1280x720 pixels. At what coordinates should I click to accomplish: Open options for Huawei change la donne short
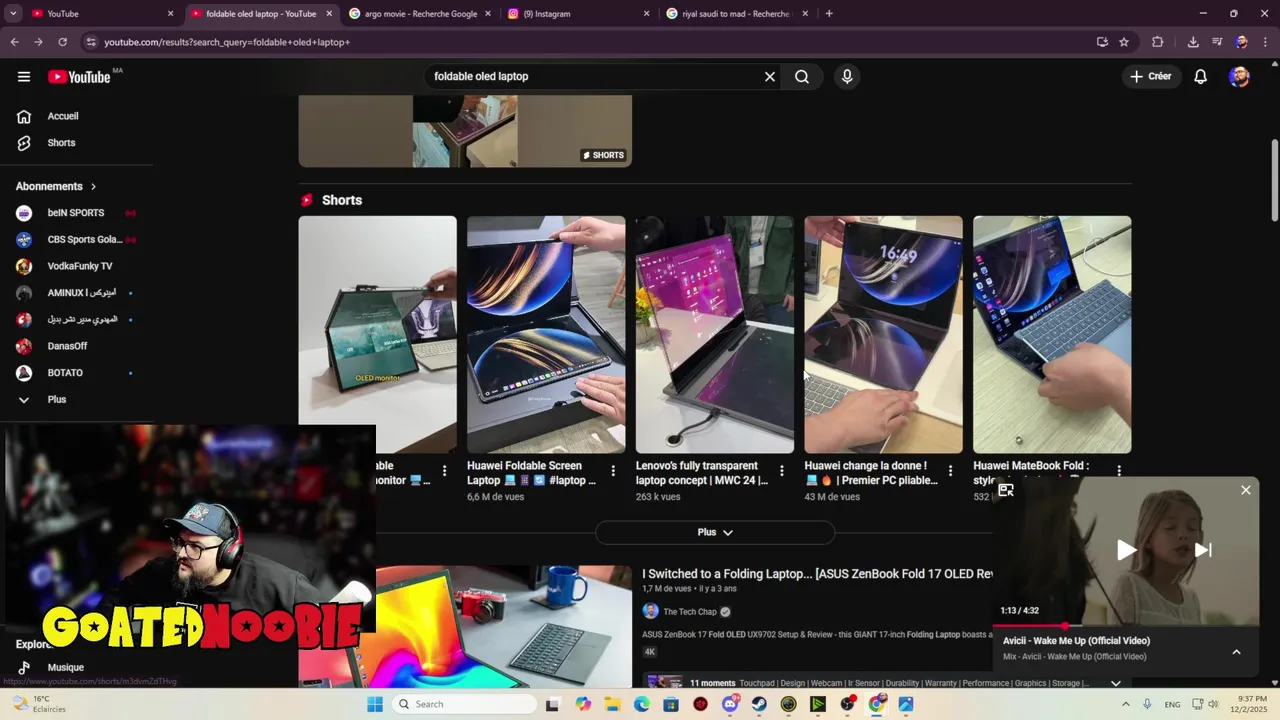point(951,471)
